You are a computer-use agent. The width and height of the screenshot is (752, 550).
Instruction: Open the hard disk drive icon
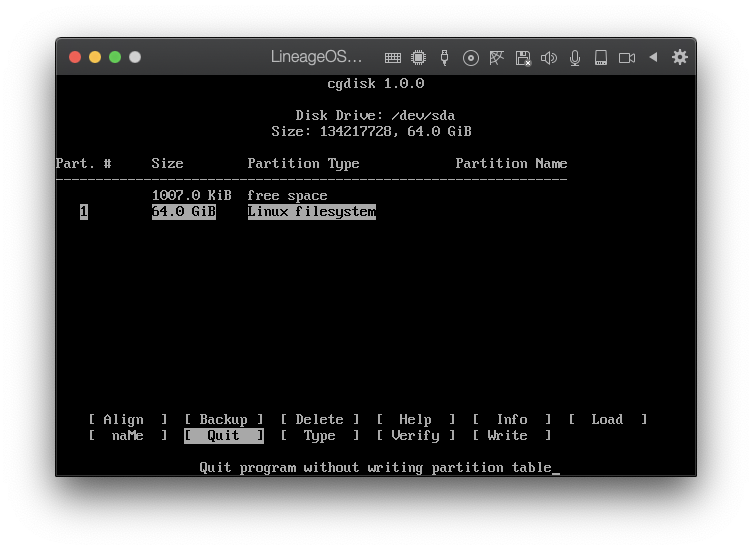click(x=601, y=58)
